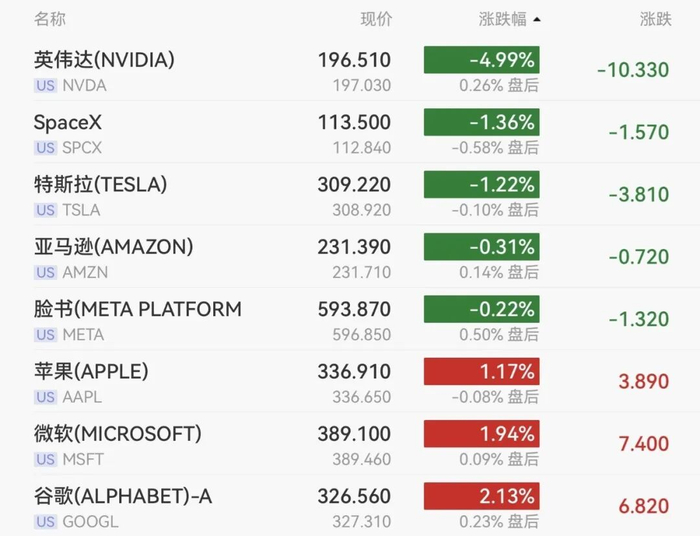Sort by the 名称 column header
Image resolution: width=700 pixels, height=536 pixels.
[x=50, y=19]
